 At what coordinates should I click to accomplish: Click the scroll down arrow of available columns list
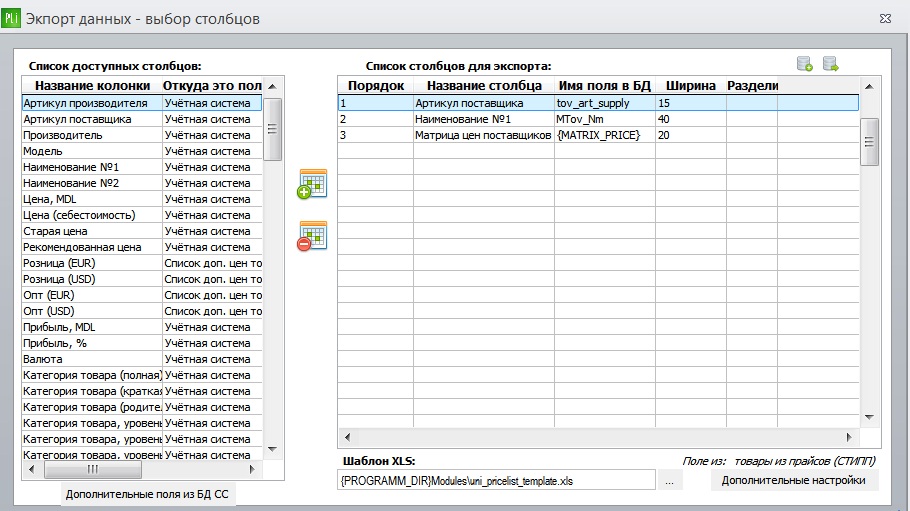(272, 449)
